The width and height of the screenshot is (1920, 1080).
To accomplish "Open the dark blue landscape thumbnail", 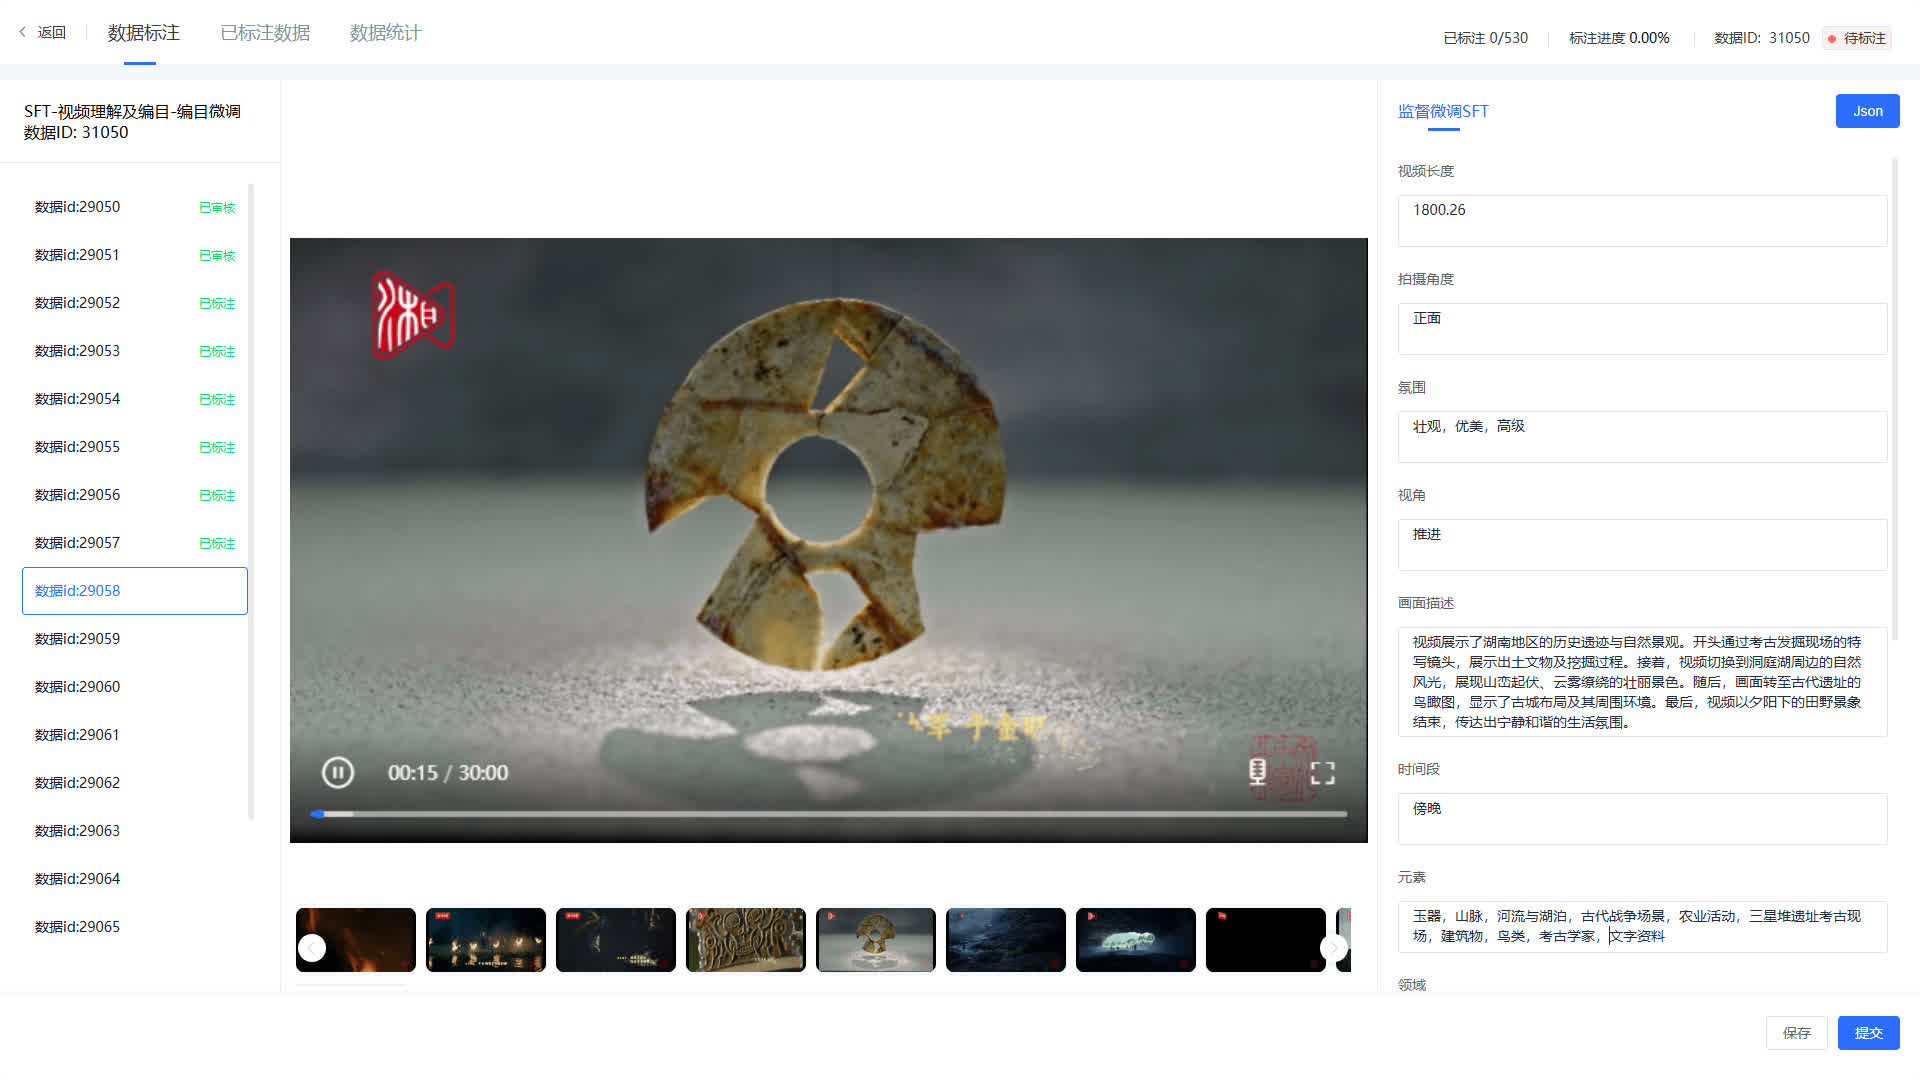I will 1006,940.
